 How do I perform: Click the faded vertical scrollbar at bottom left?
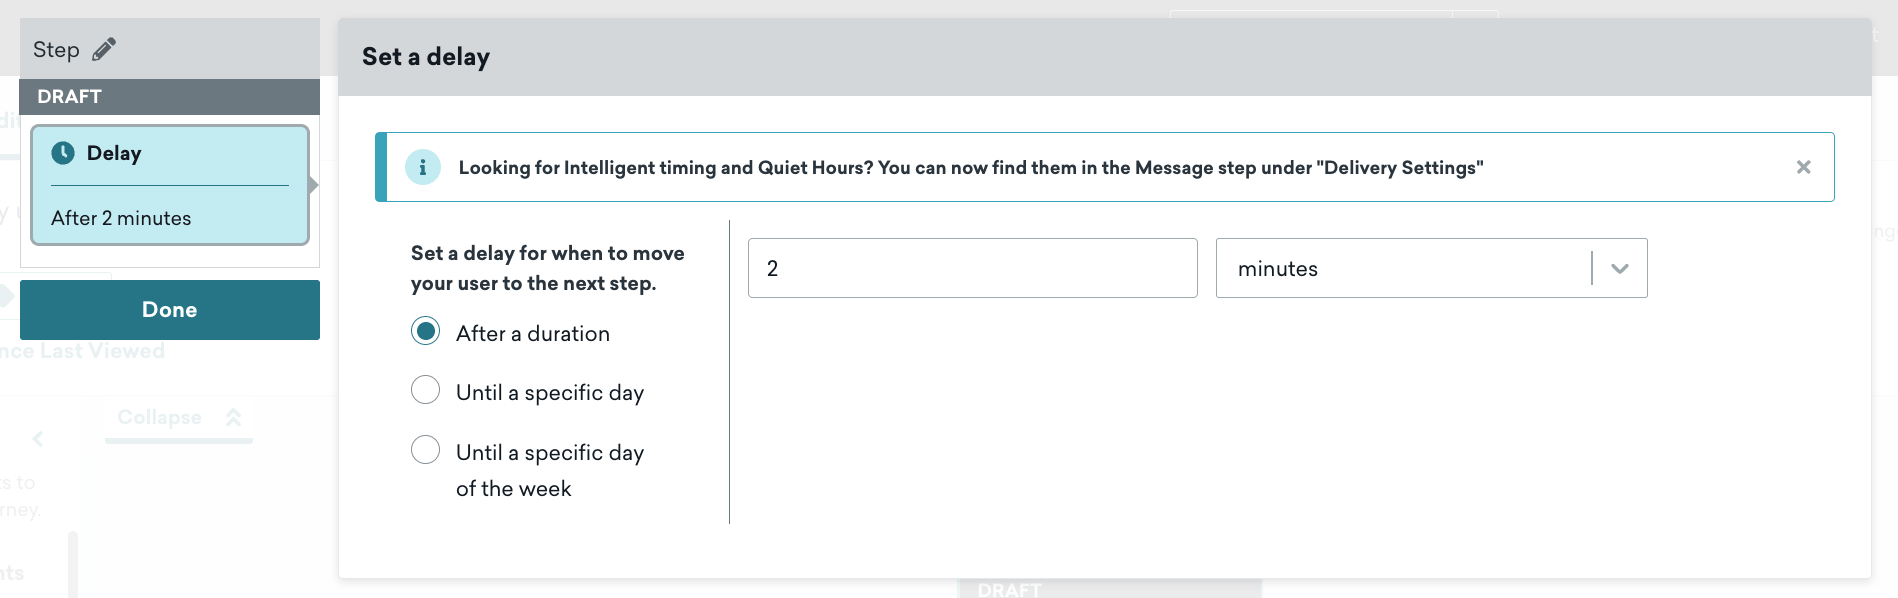click(x=73, y=565)
